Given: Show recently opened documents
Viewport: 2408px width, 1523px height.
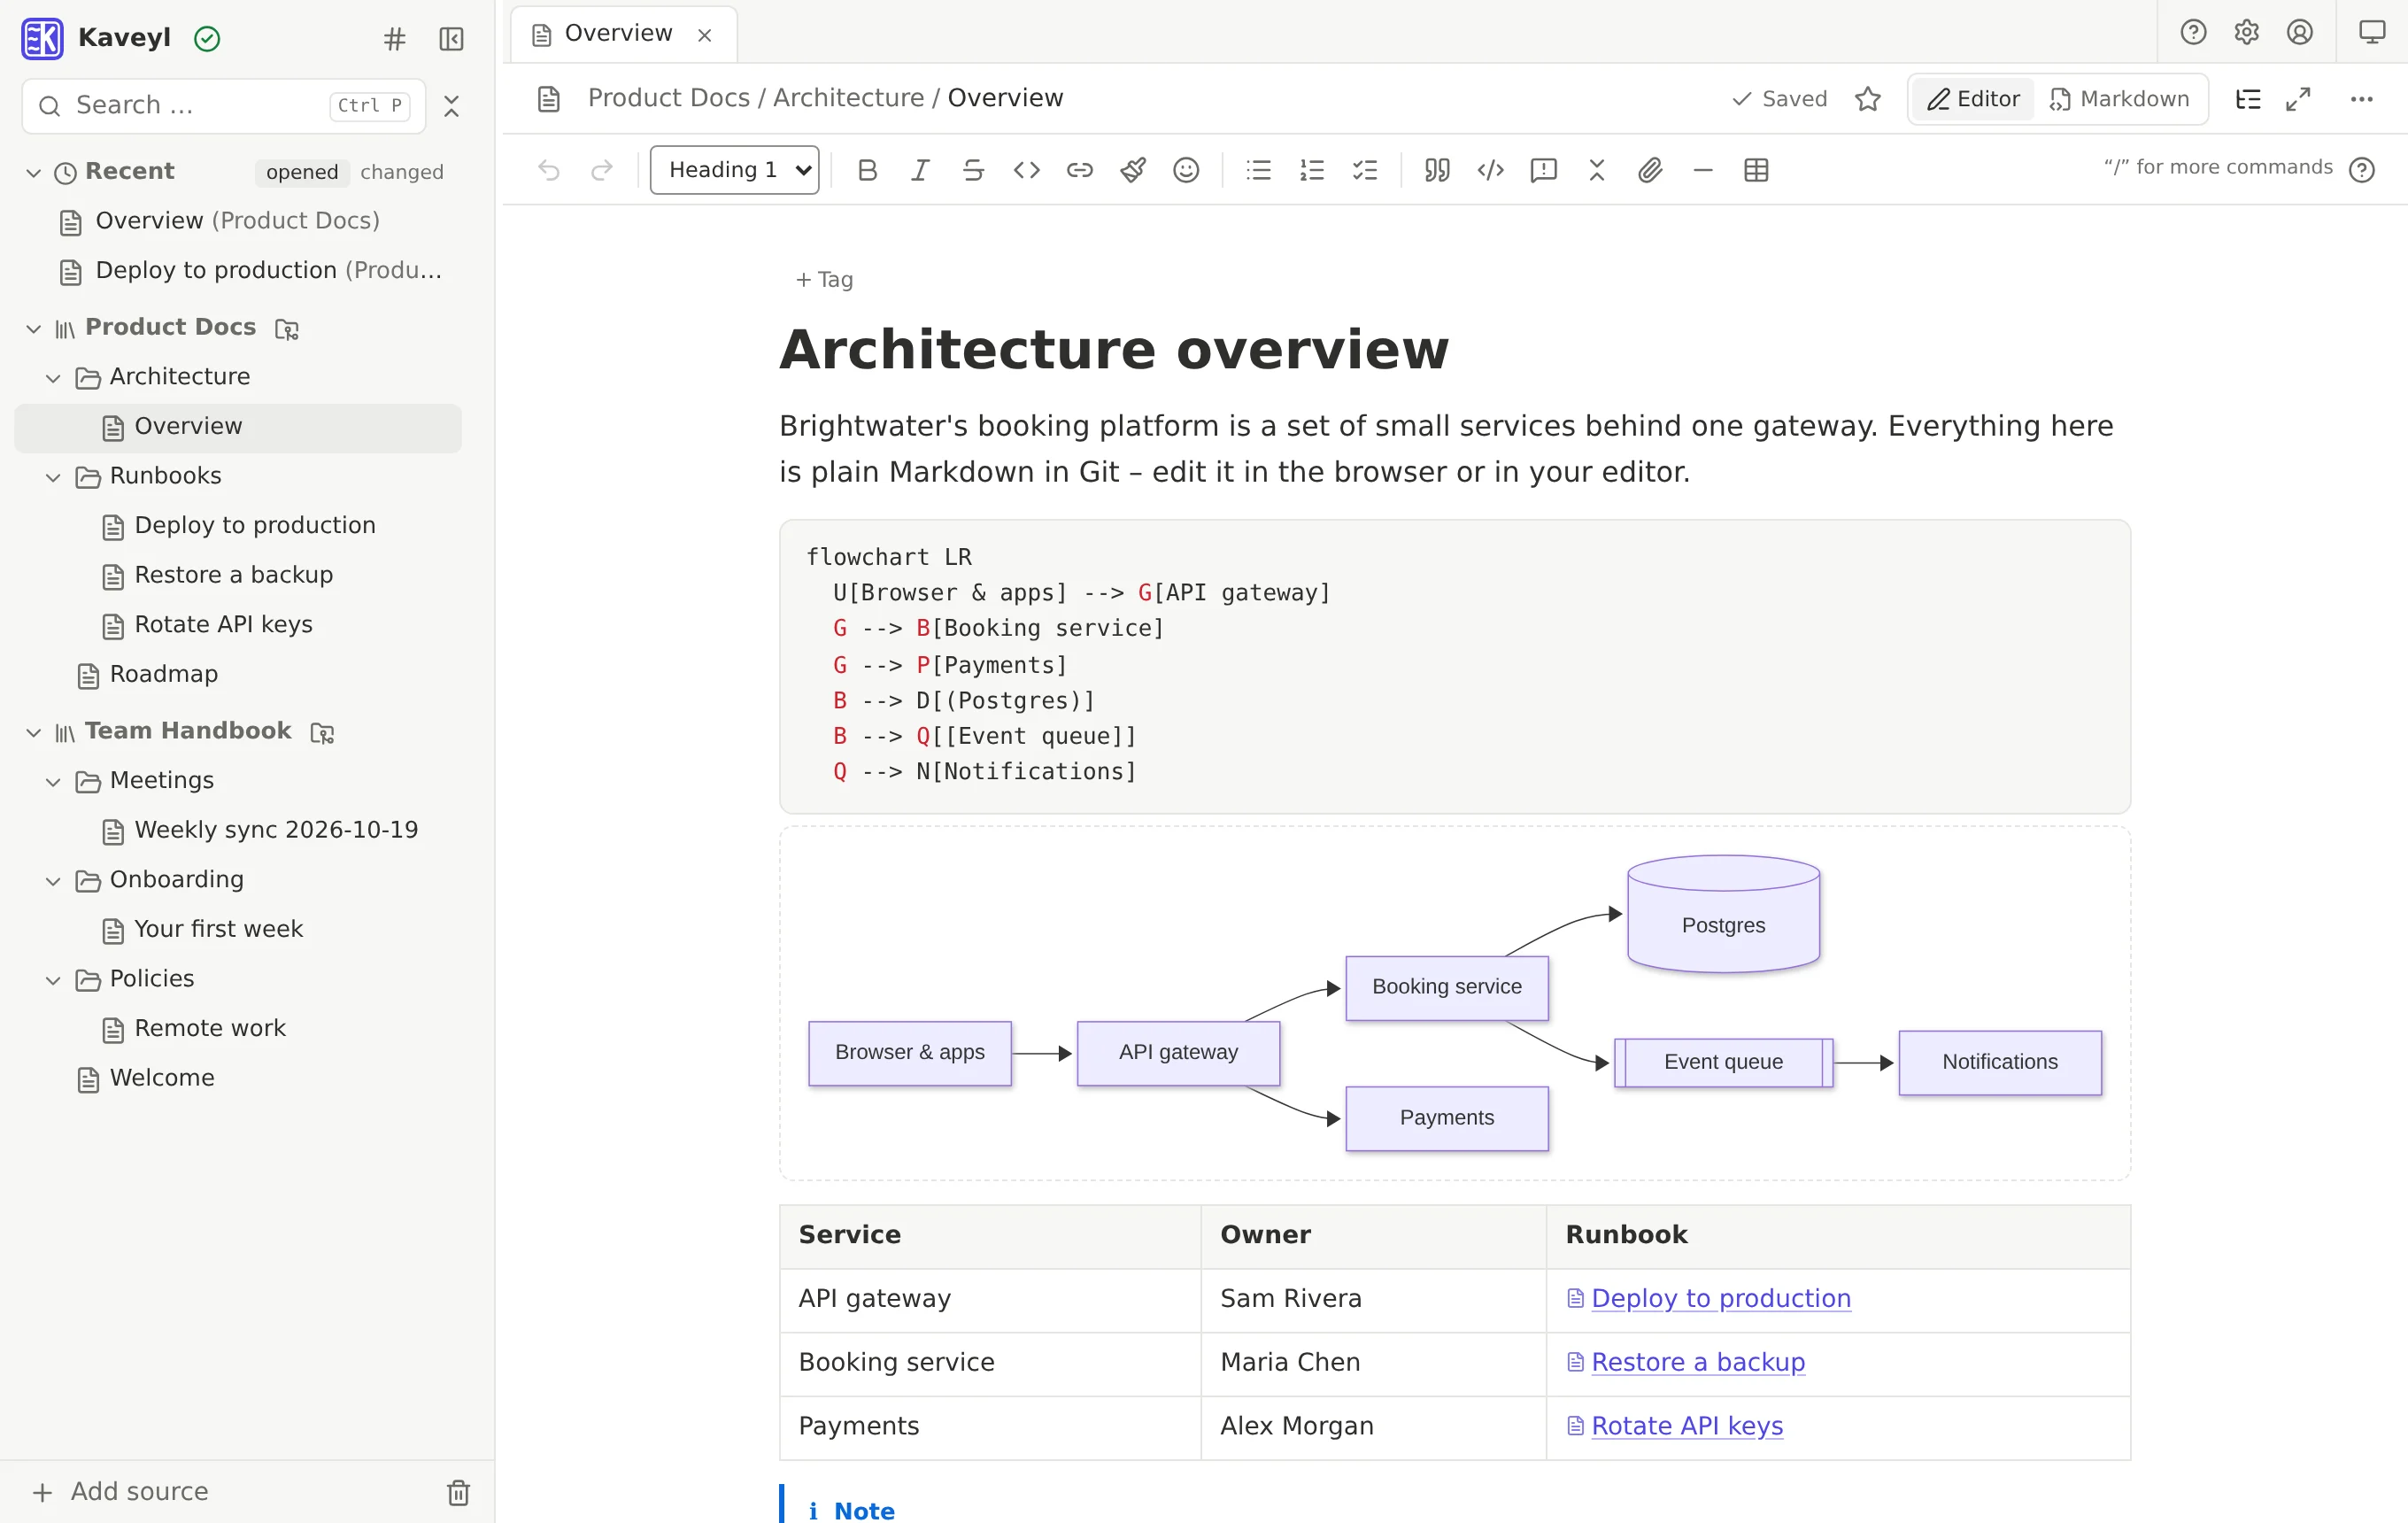Looking at the screenshot, I should pyautogui.click(x=302, y=172).
